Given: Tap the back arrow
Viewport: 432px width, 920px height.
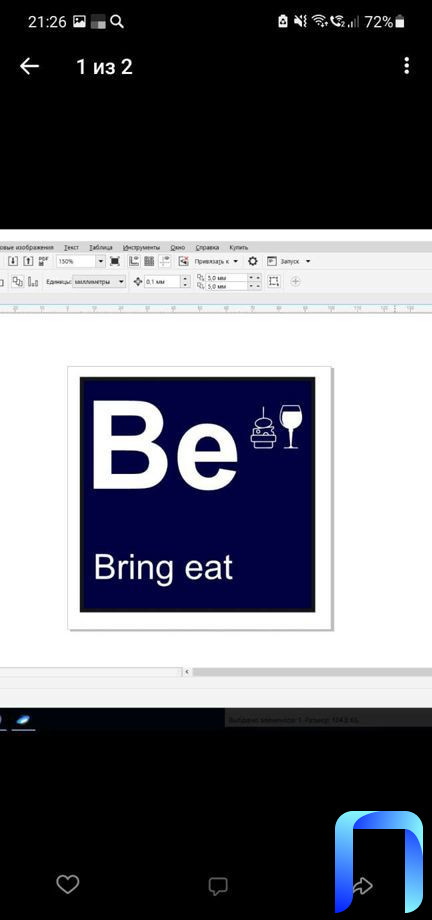Looking at the screenshot, I should point(29,66).
